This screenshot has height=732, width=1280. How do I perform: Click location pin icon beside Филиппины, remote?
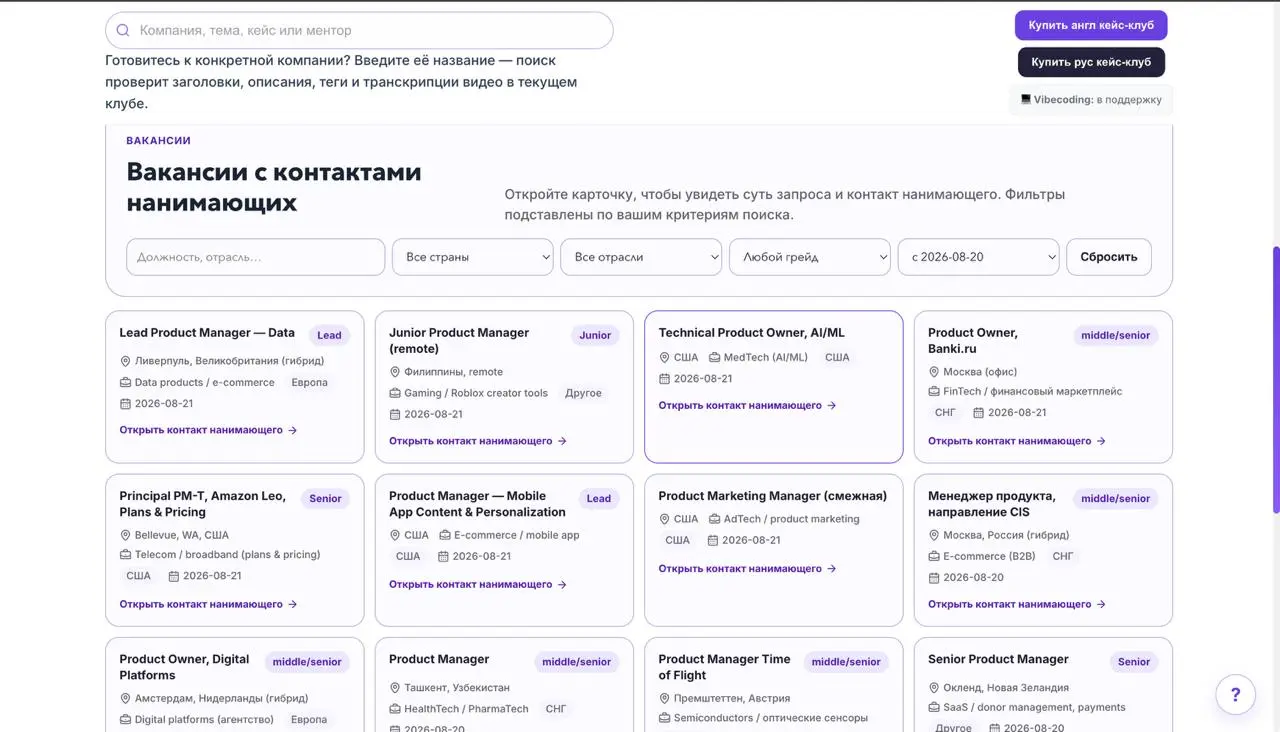coord(395,372)
